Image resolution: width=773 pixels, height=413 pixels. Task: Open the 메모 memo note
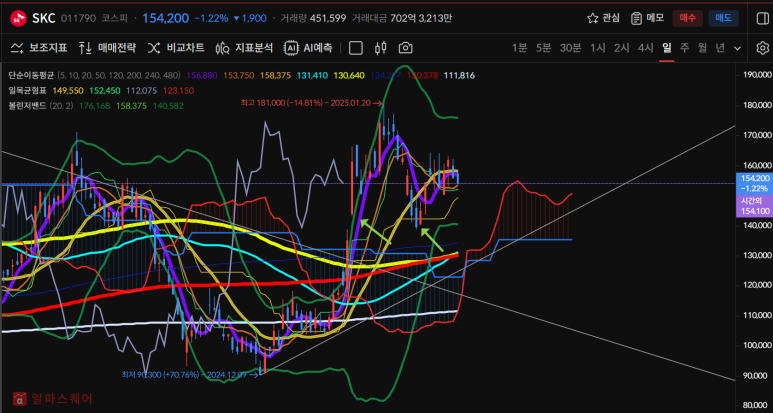pos(647,18)
